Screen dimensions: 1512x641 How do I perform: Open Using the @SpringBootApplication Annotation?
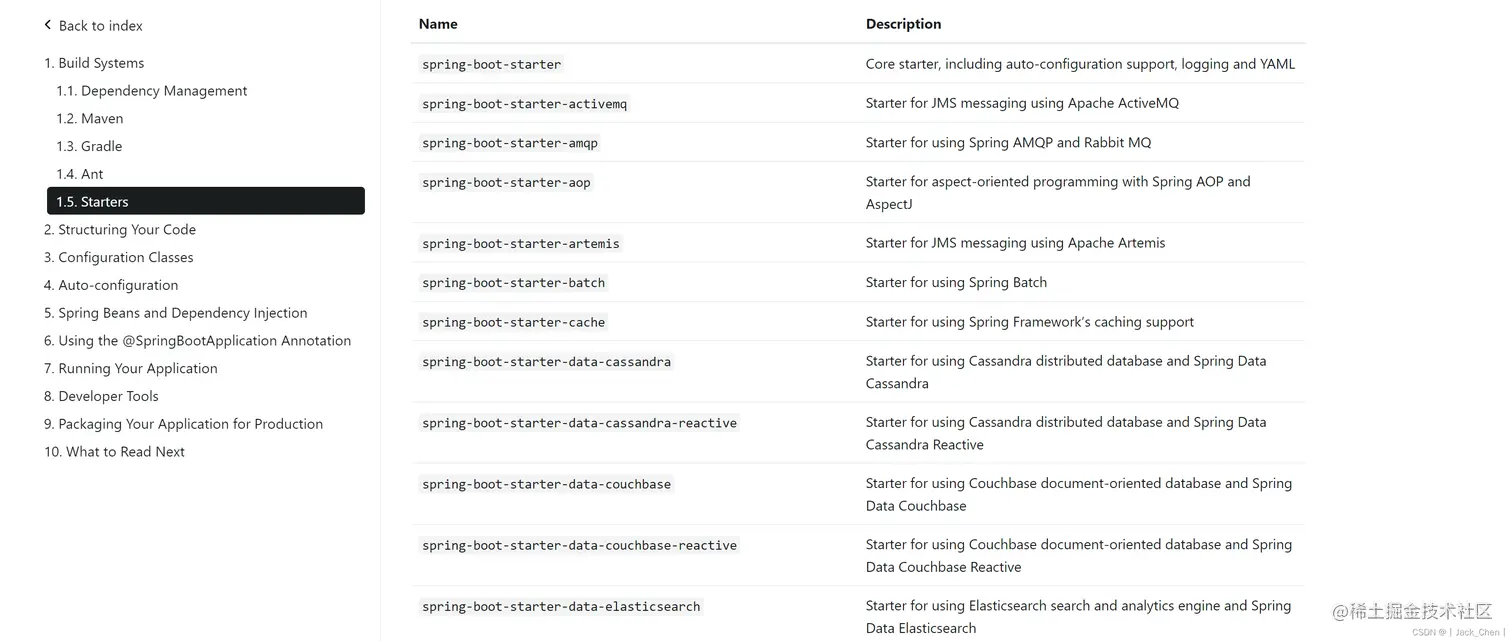[x=197, y=341]
